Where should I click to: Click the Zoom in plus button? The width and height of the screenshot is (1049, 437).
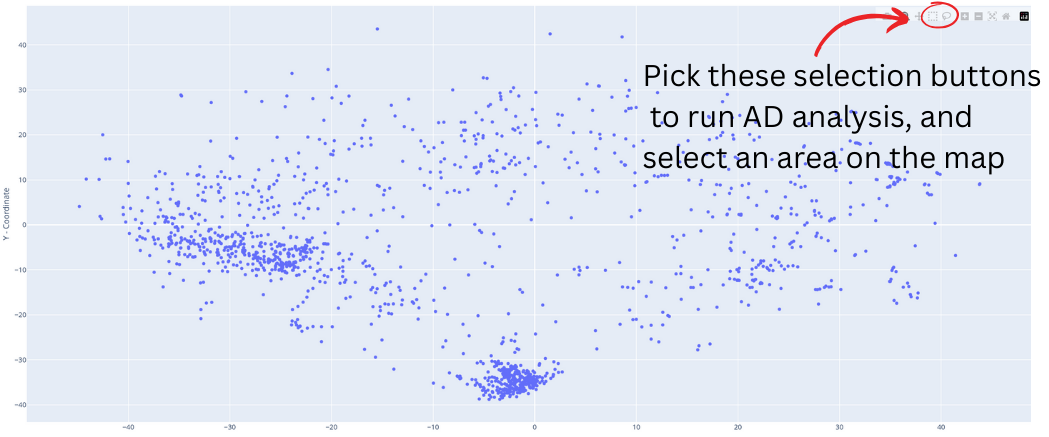964,16
